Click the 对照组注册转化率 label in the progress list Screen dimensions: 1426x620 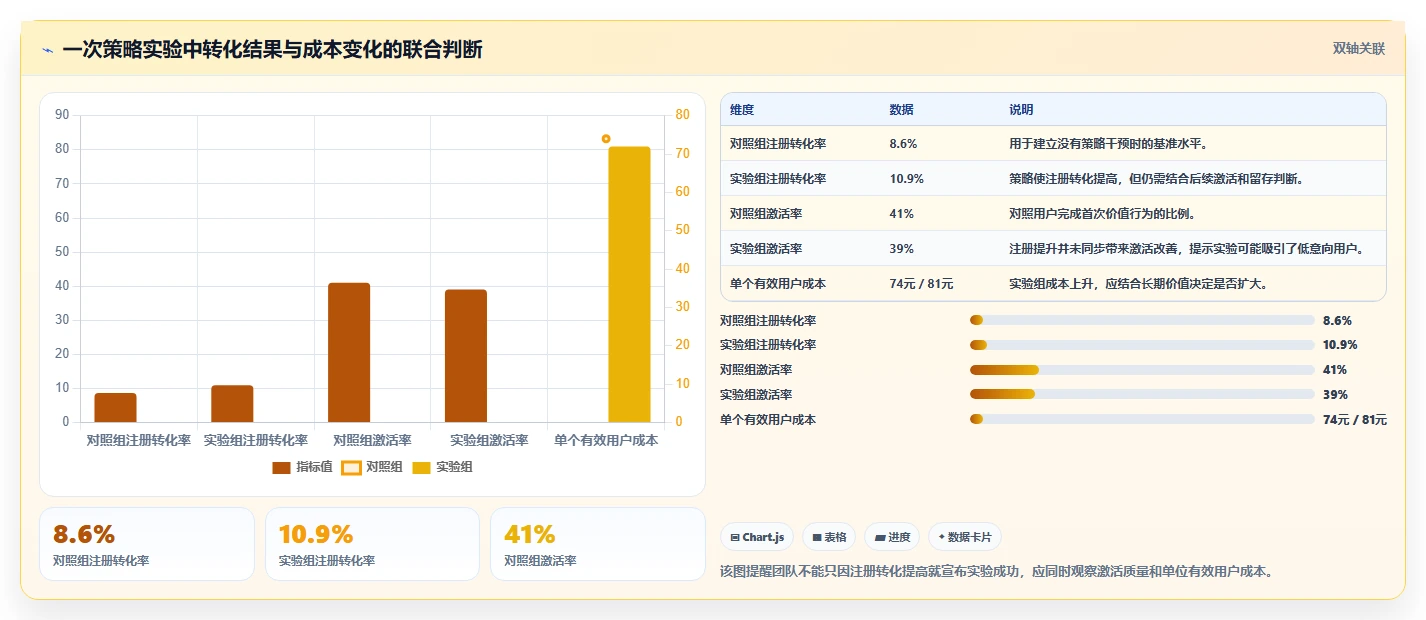(768, 321)
